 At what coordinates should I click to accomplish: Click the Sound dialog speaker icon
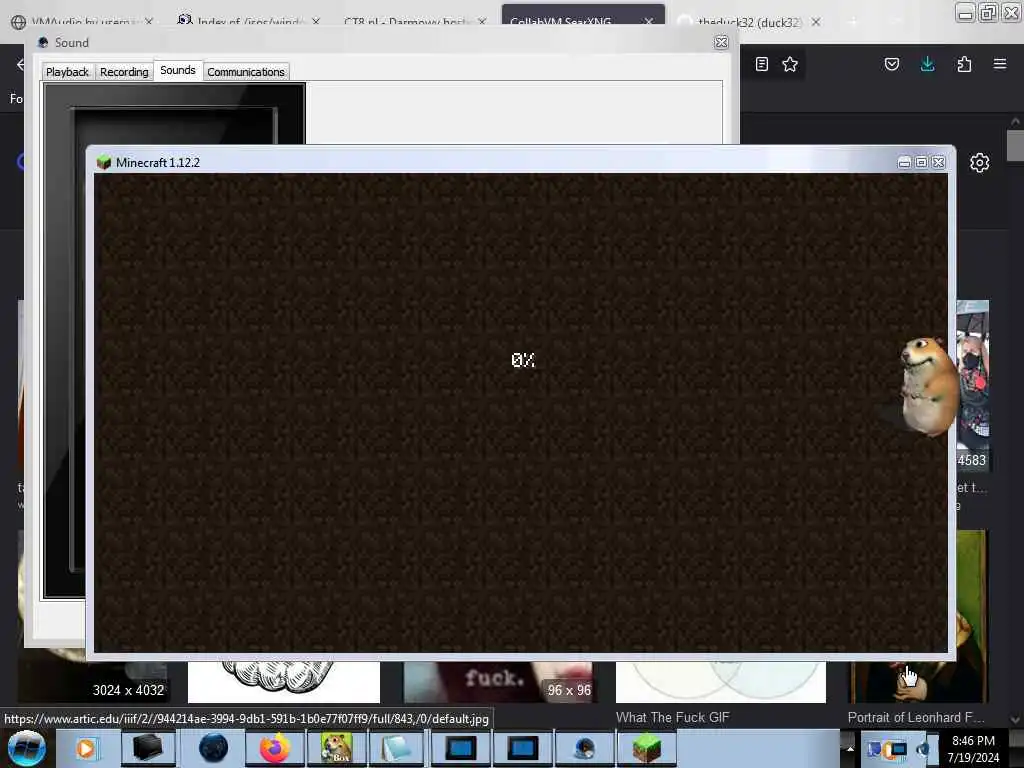(x=43, y=42)
